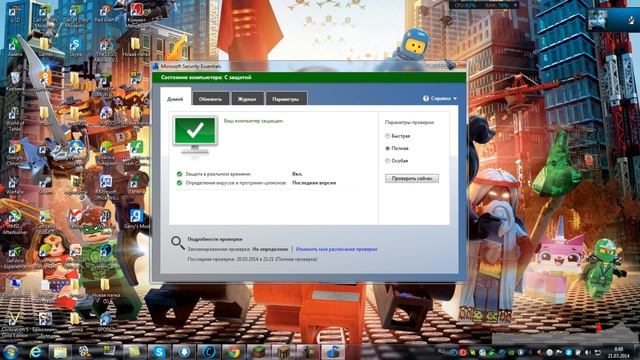Click the CPU and RAM desktop gadget

coord(484,5)
